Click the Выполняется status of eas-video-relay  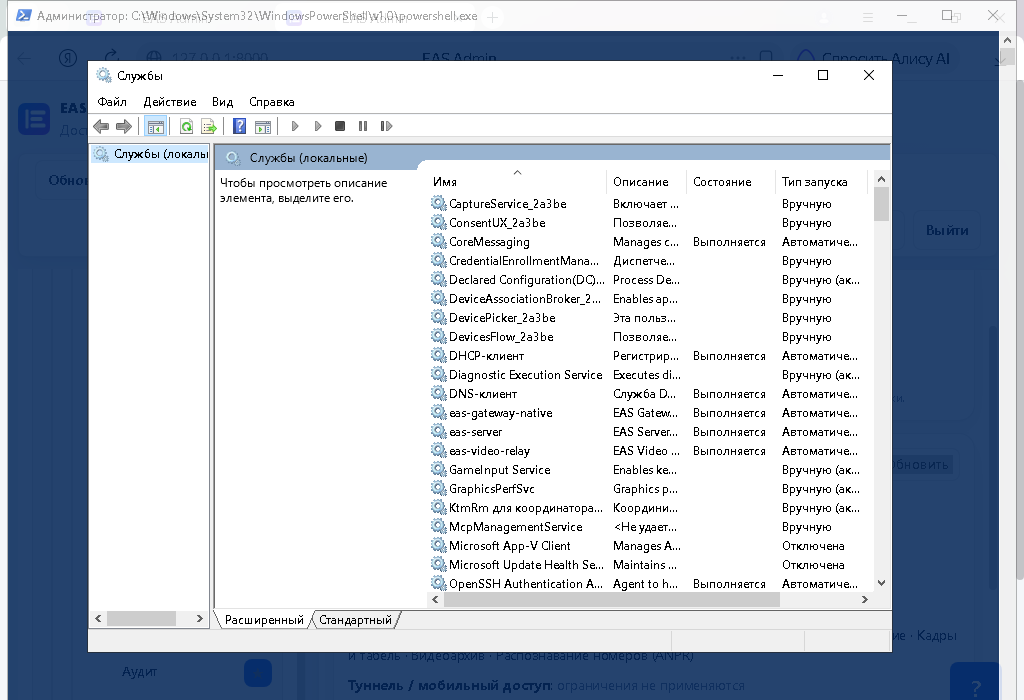[729, 451]
